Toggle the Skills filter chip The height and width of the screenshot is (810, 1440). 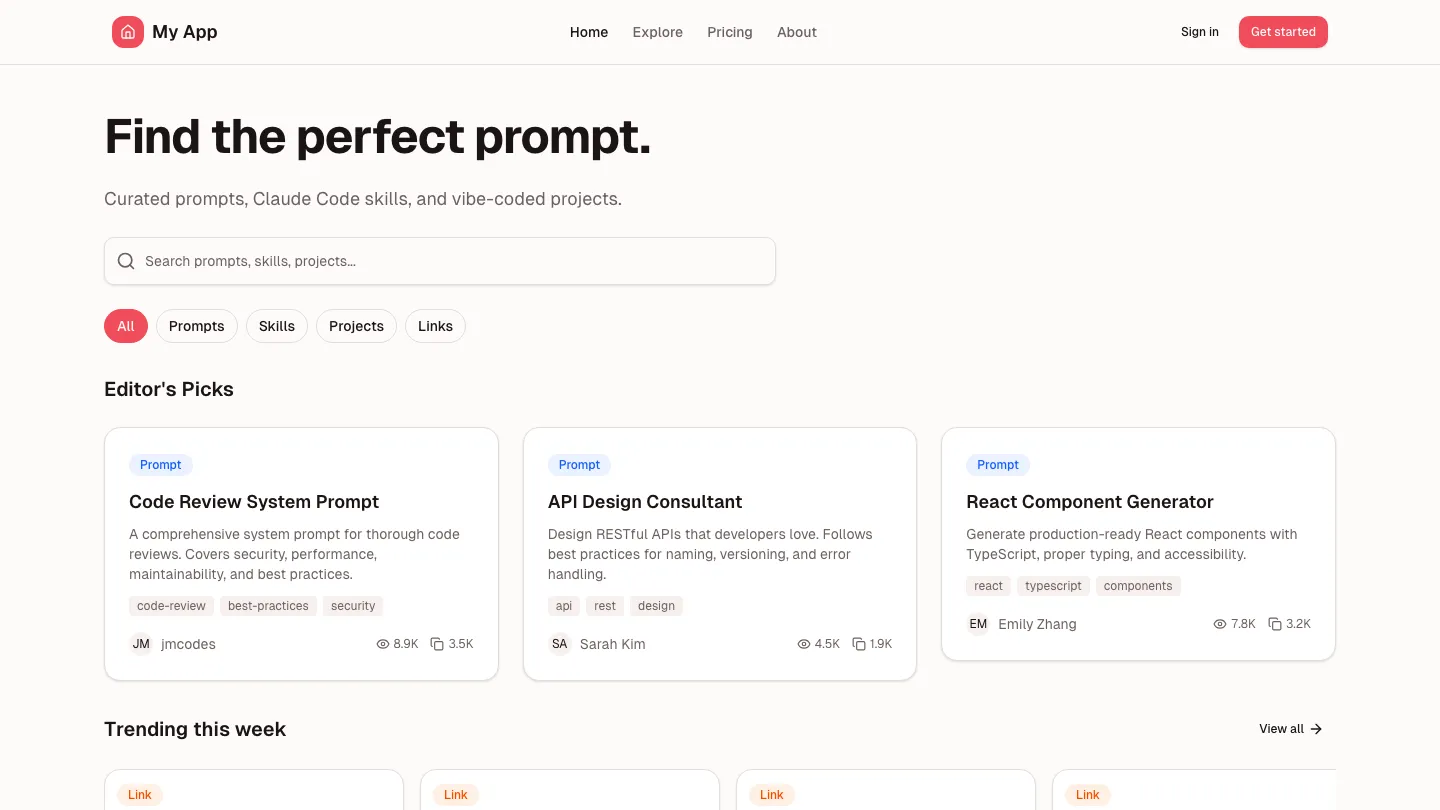(x=277, y=326)
